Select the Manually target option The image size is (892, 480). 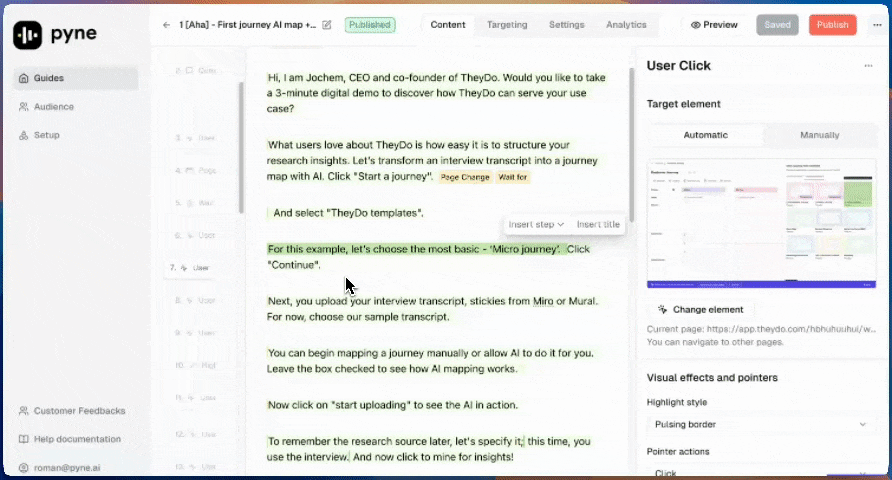click(819, 135)
